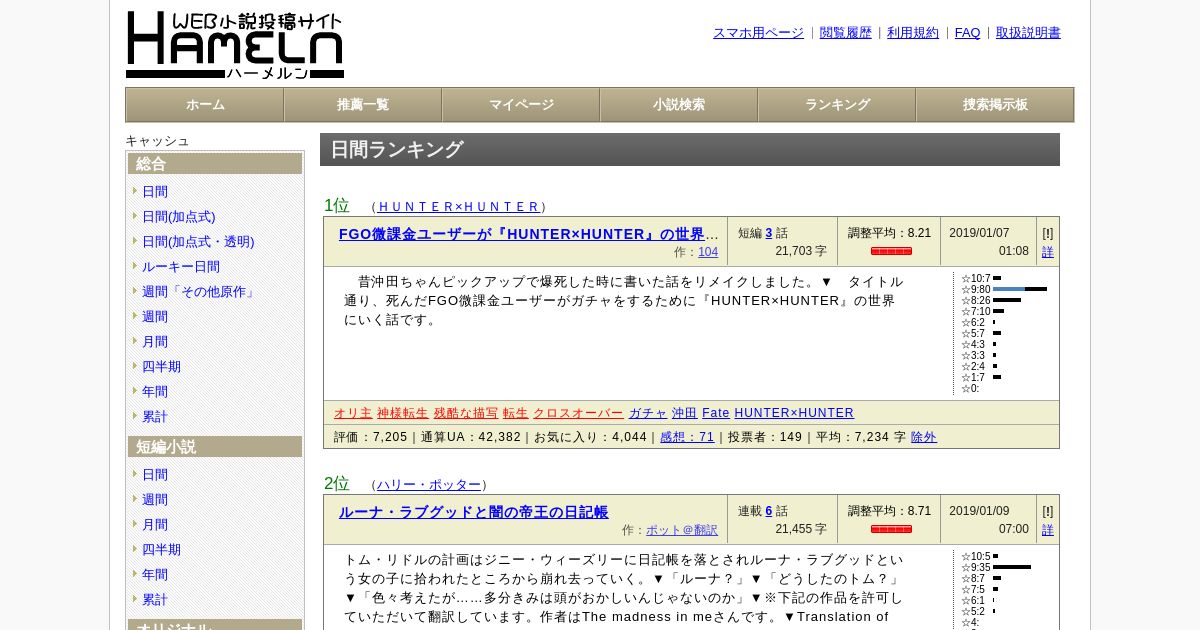This screenshot has width=1200, height=630.
Task: Select 累計 under the 総合 sidebar section
Action: tap(155, 417)
